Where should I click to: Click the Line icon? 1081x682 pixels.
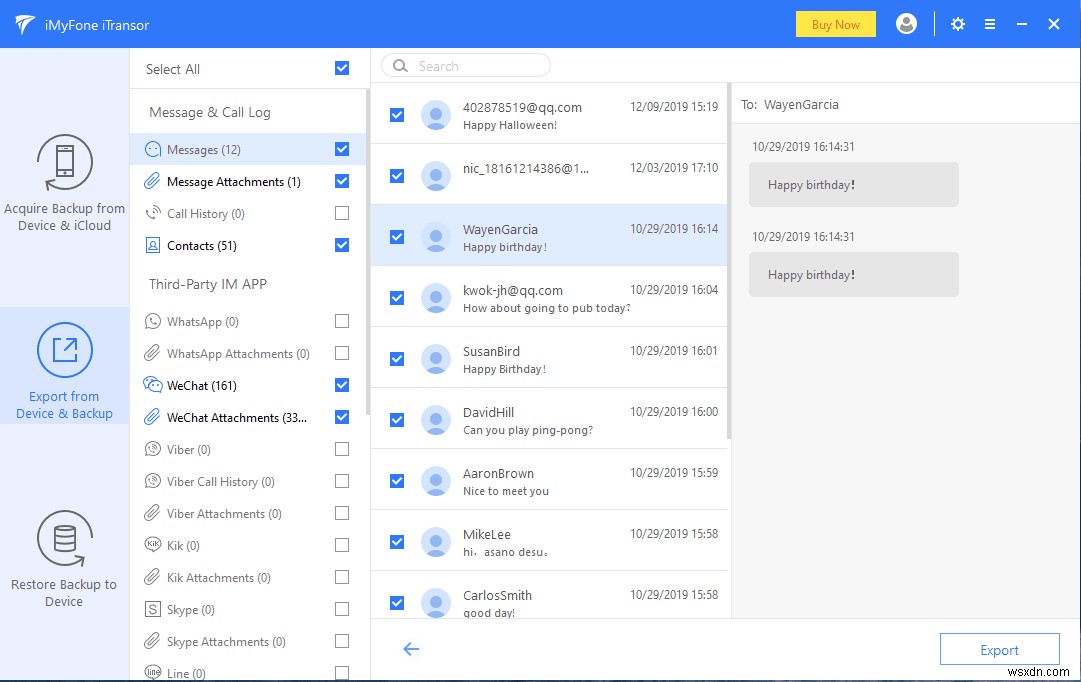coord(153,673)
